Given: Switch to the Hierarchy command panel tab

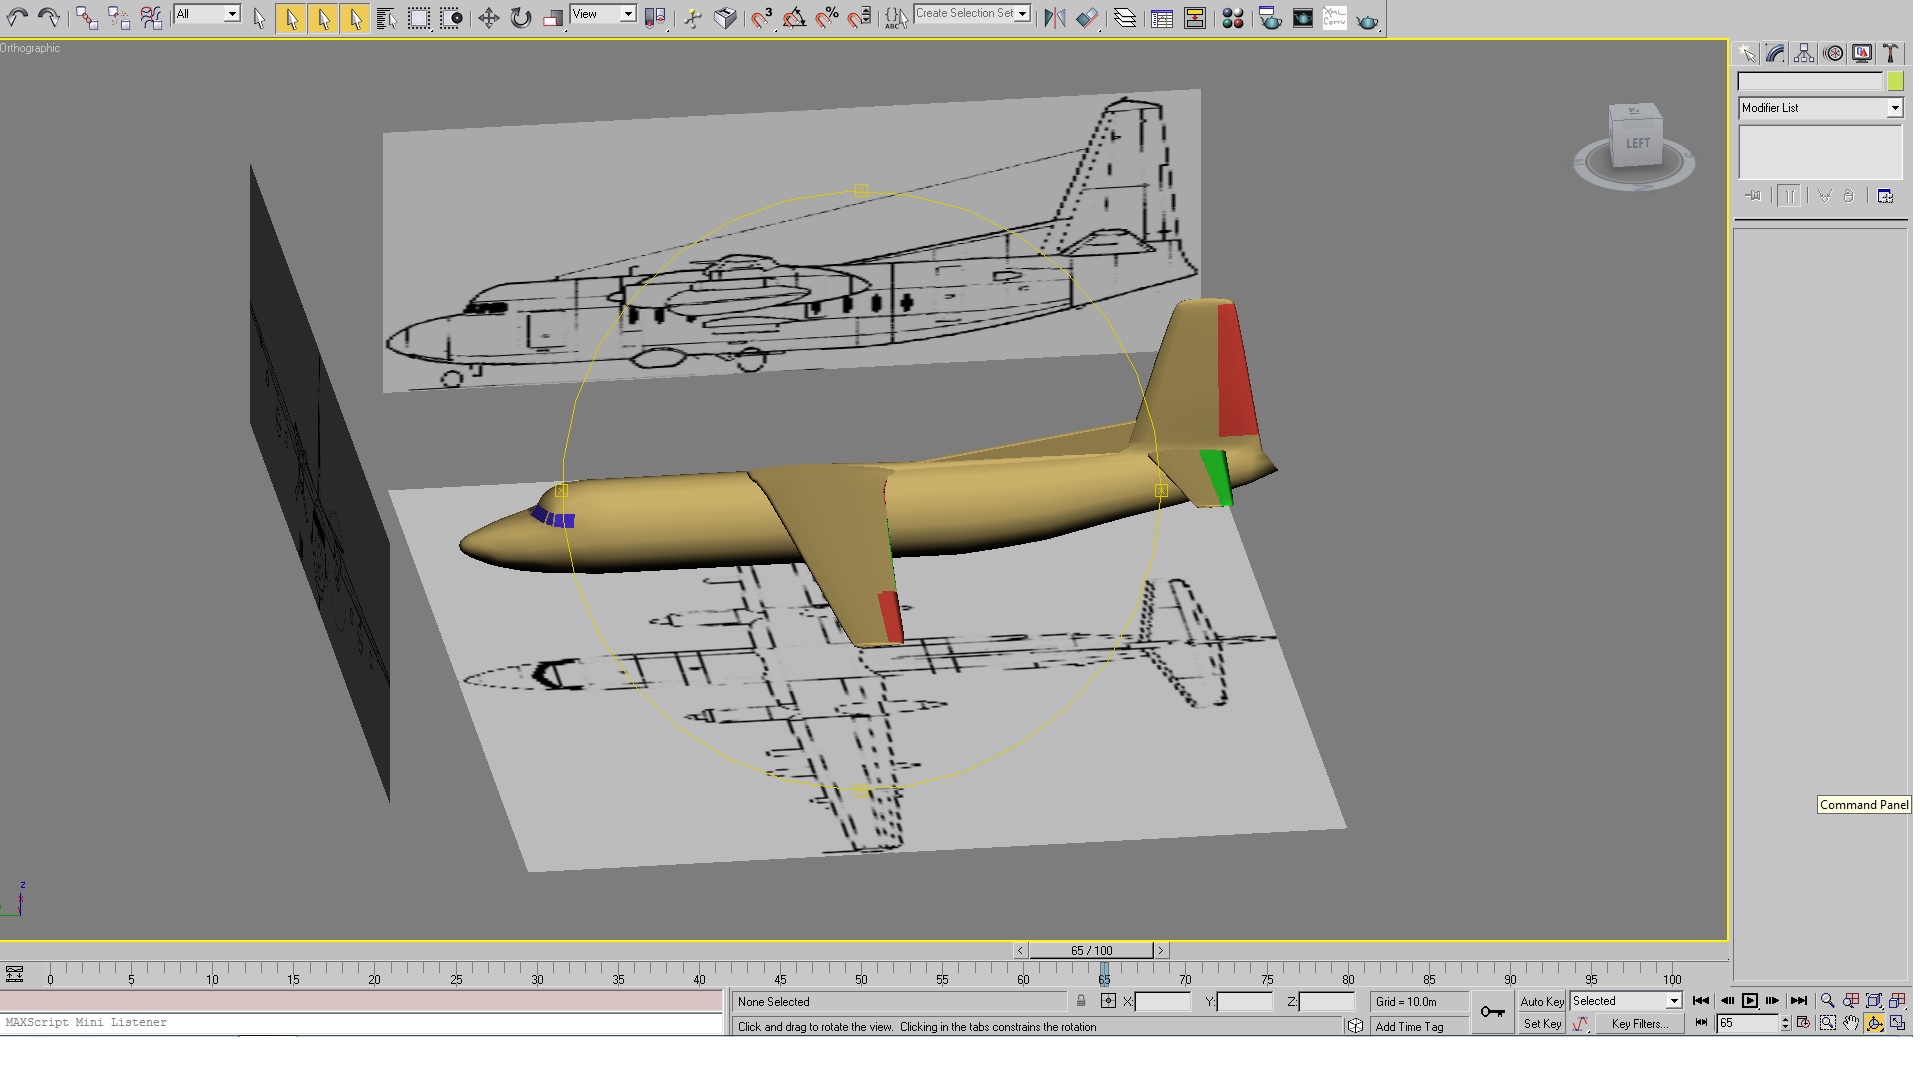Looking at the screenshot, I should tap(1804, 54).
